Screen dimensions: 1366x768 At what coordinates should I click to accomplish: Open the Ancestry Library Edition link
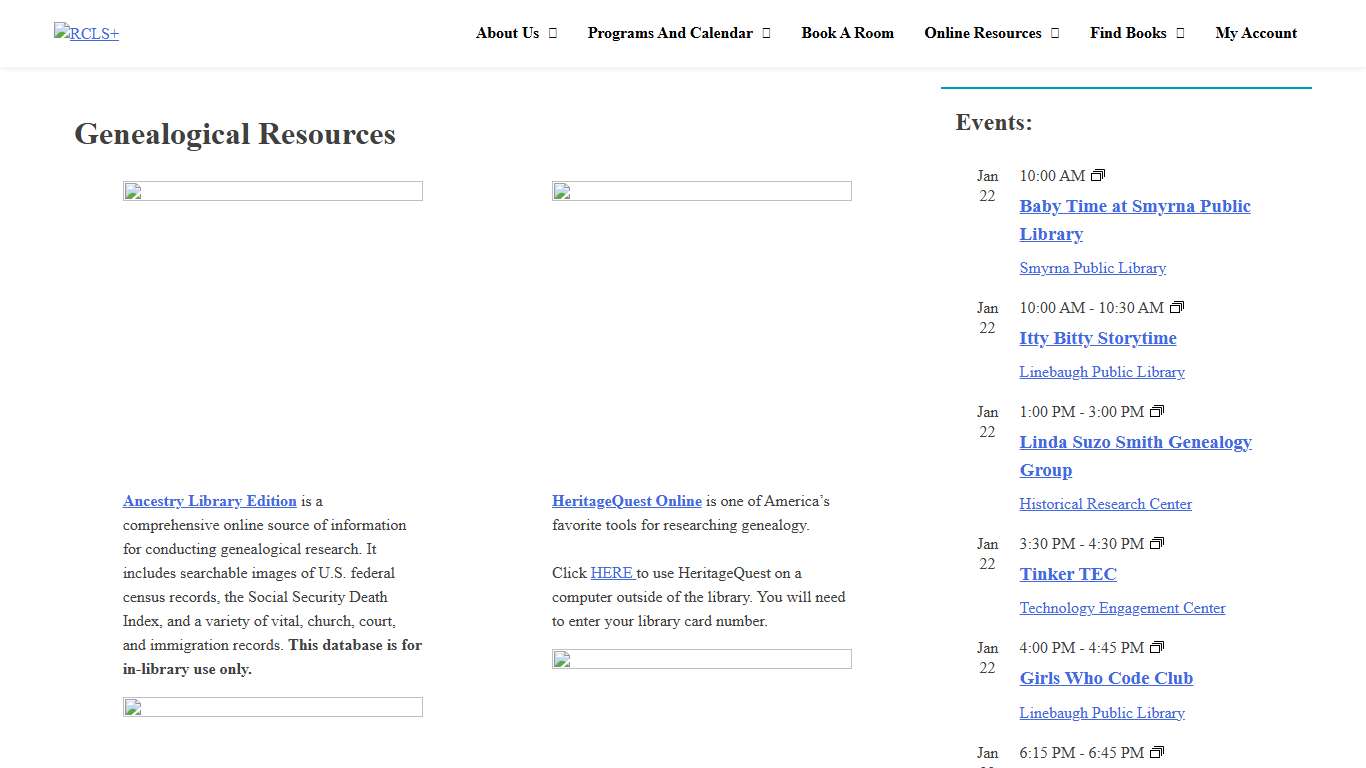pyautogui.click(x=209, y=501)
